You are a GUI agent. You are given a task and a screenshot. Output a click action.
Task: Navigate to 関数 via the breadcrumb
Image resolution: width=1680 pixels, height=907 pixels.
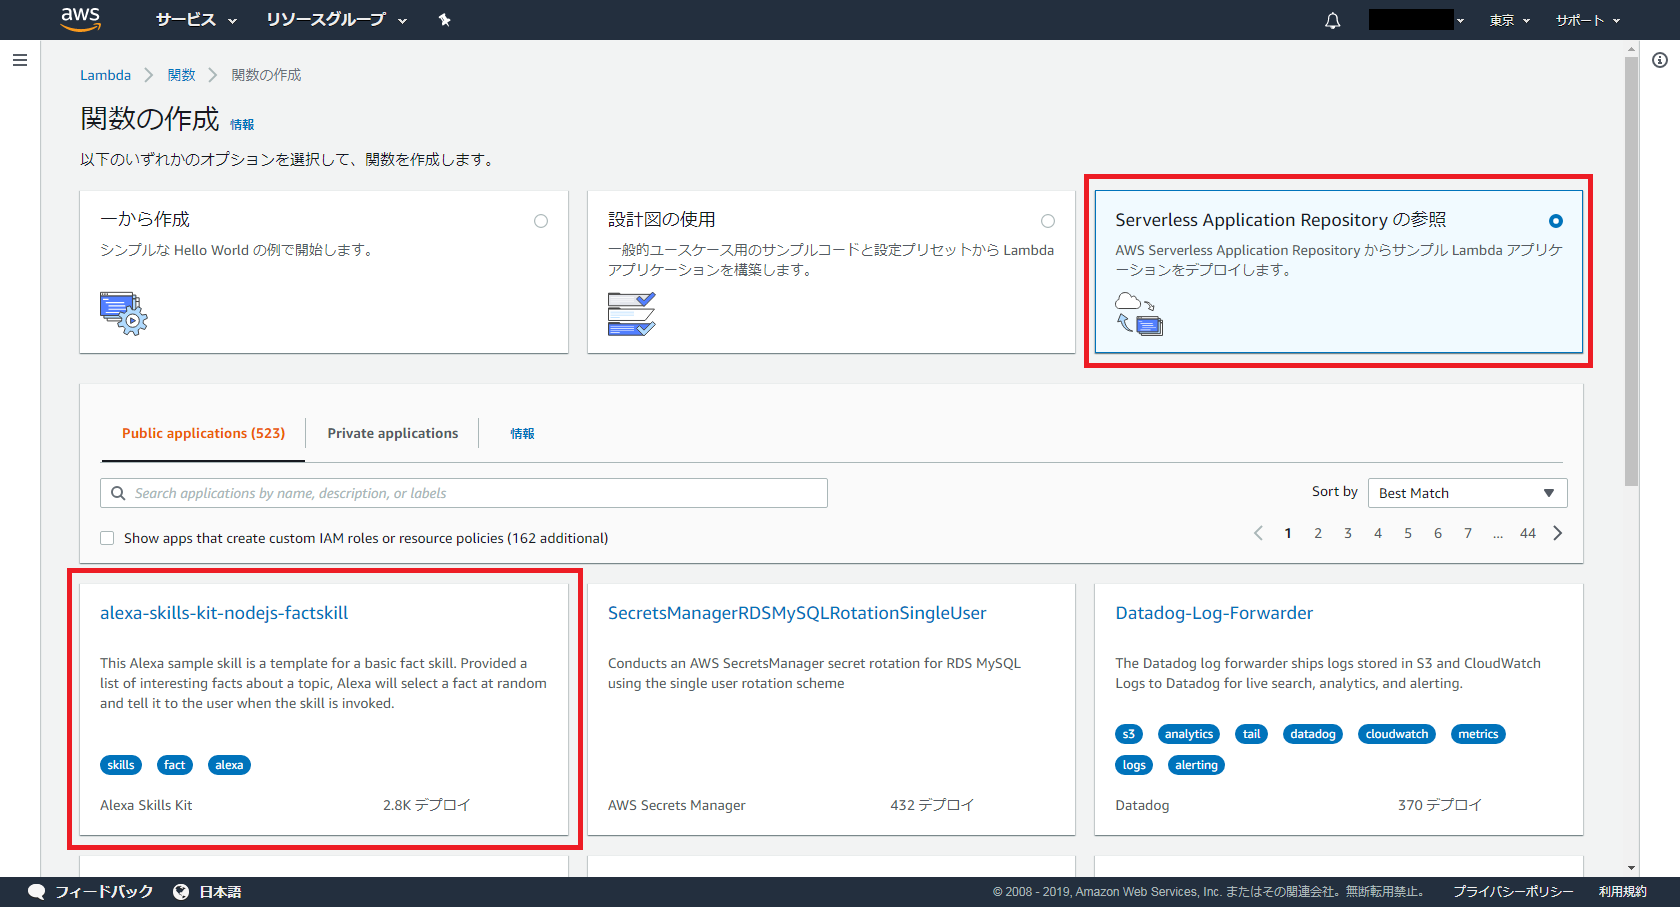(182, 74)
